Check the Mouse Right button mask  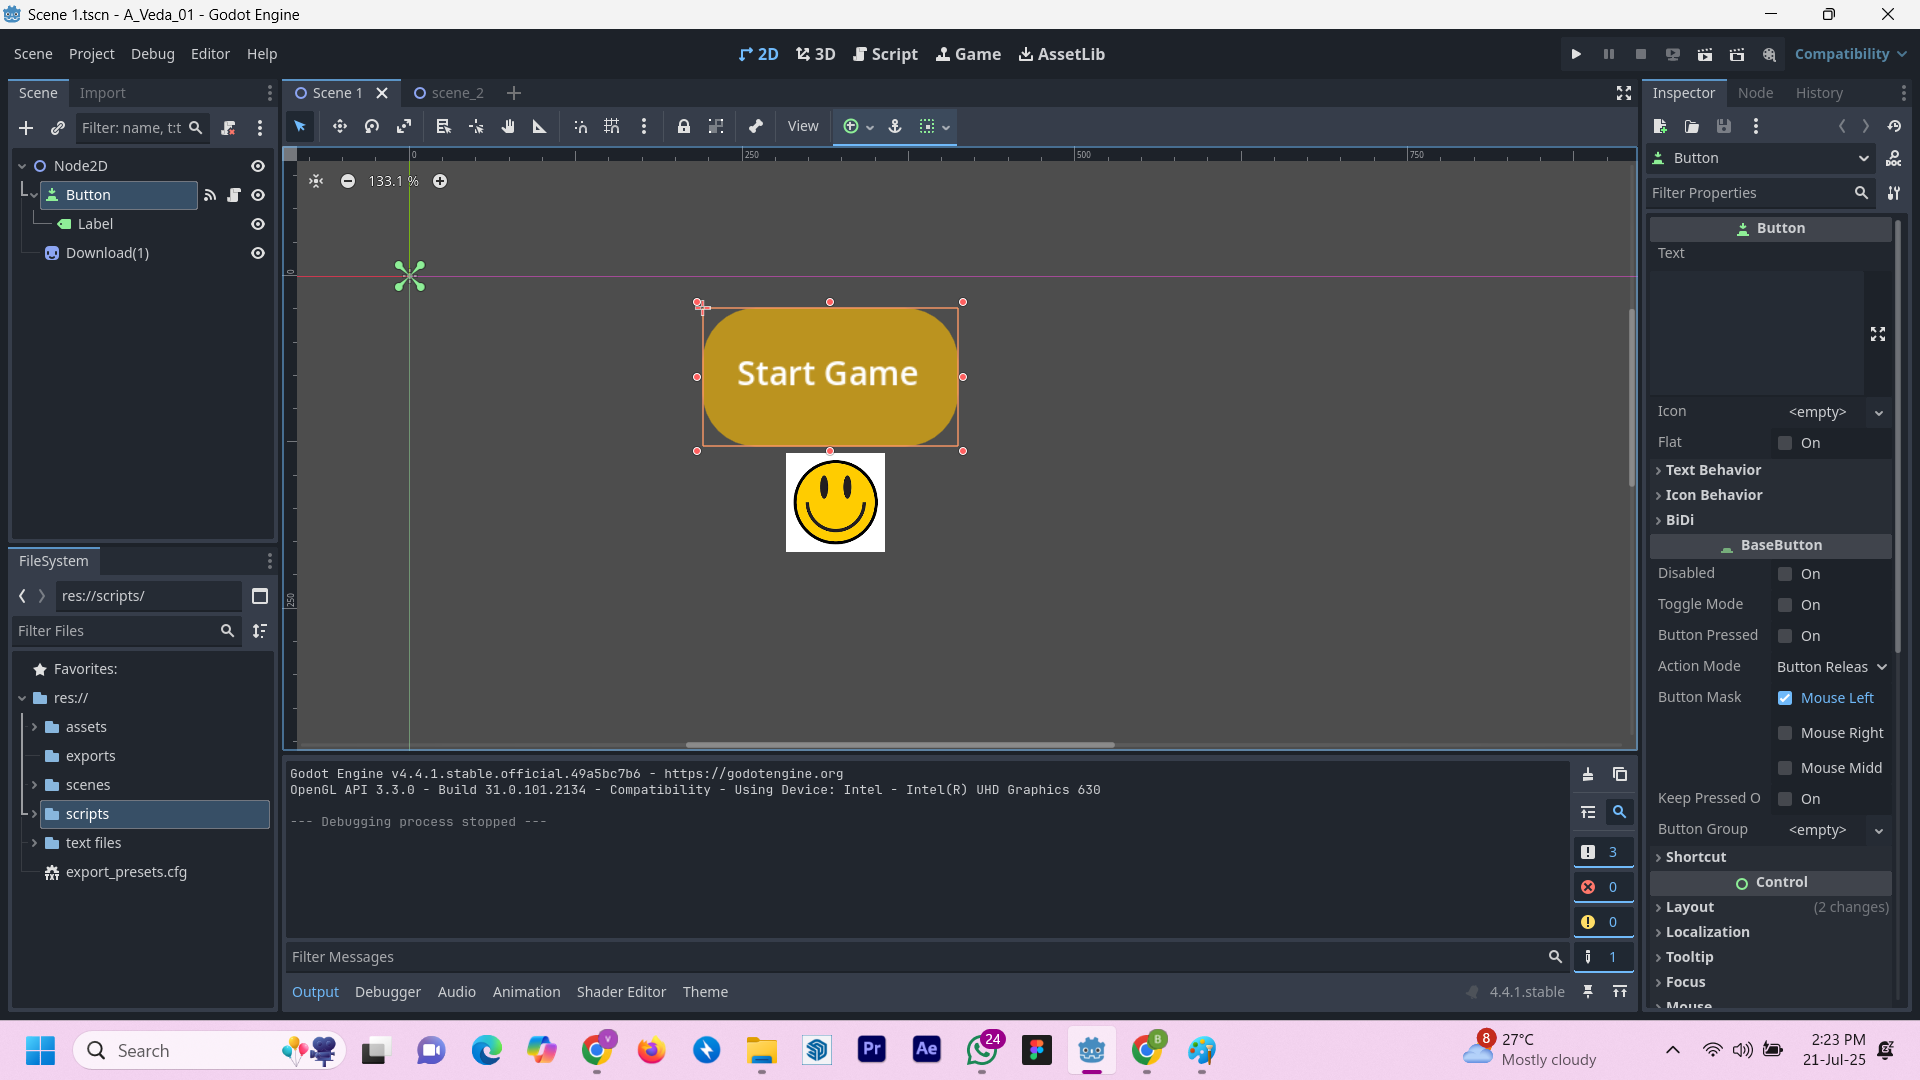pos(1785,733)
